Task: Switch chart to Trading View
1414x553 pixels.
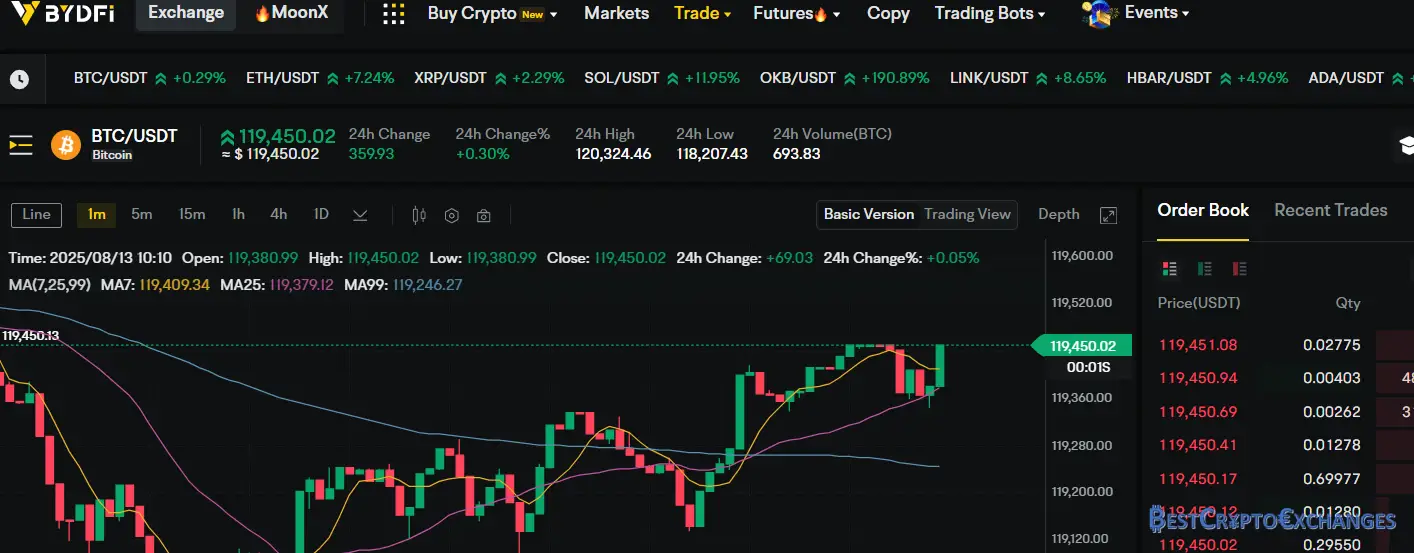Action: (967, 214)
